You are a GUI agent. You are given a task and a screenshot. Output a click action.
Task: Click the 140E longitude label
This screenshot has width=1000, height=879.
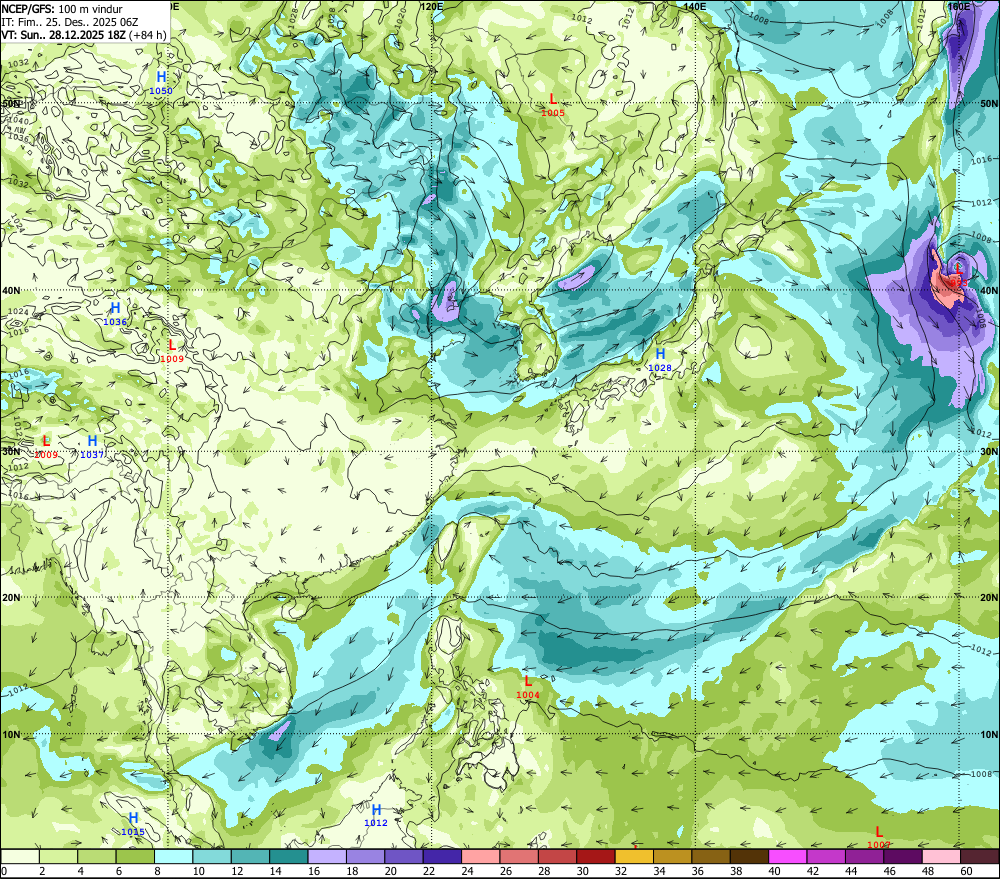click(695, 6)
